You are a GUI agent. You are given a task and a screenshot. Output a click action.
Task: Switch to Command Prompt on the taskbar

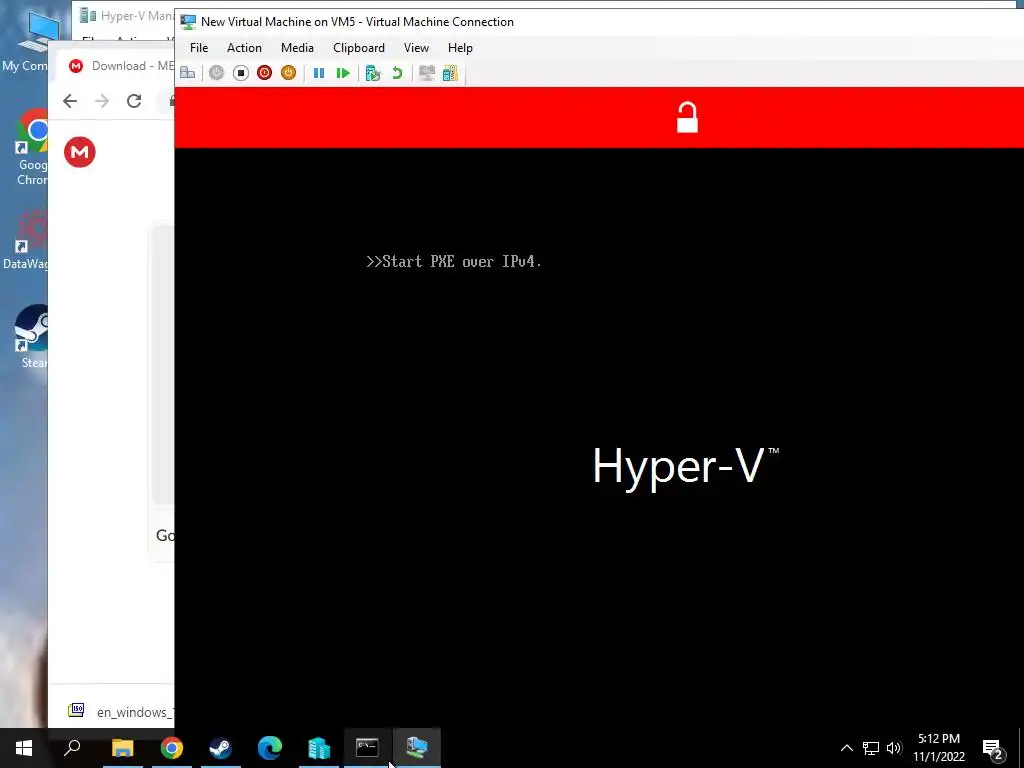coord(368,748)
